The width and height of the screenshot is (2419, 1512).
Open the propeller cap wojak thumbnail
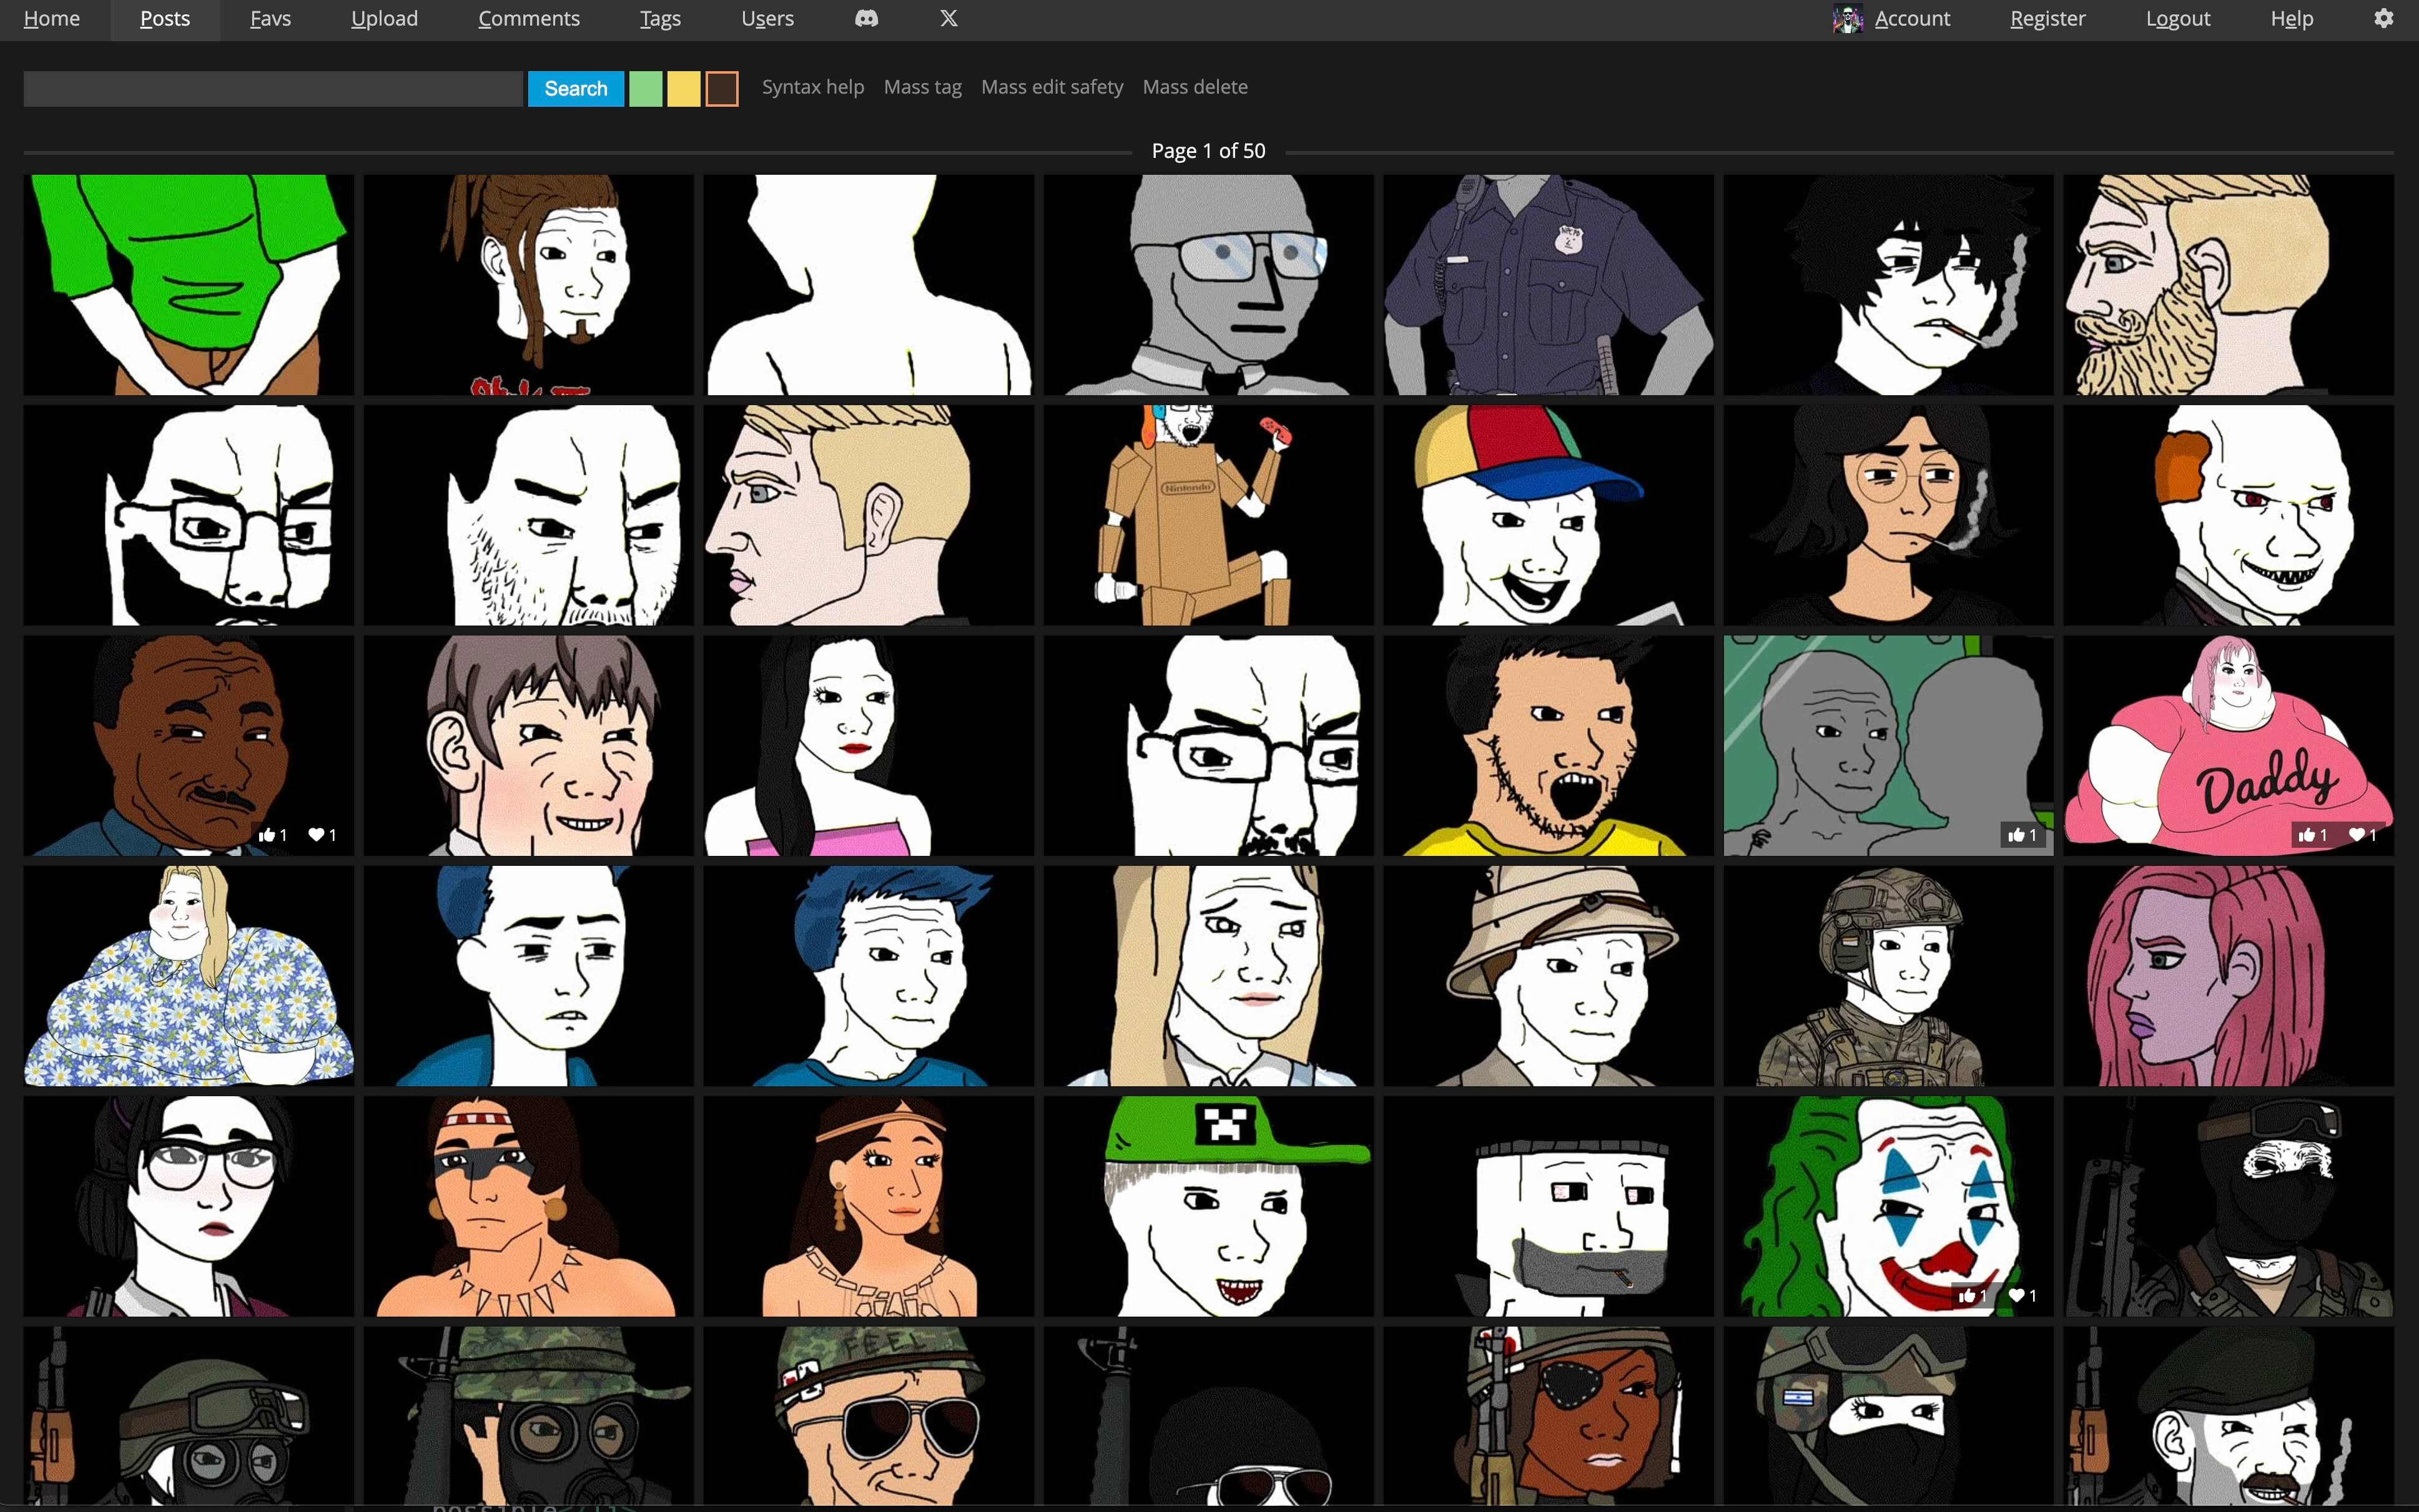point(1548,515)
